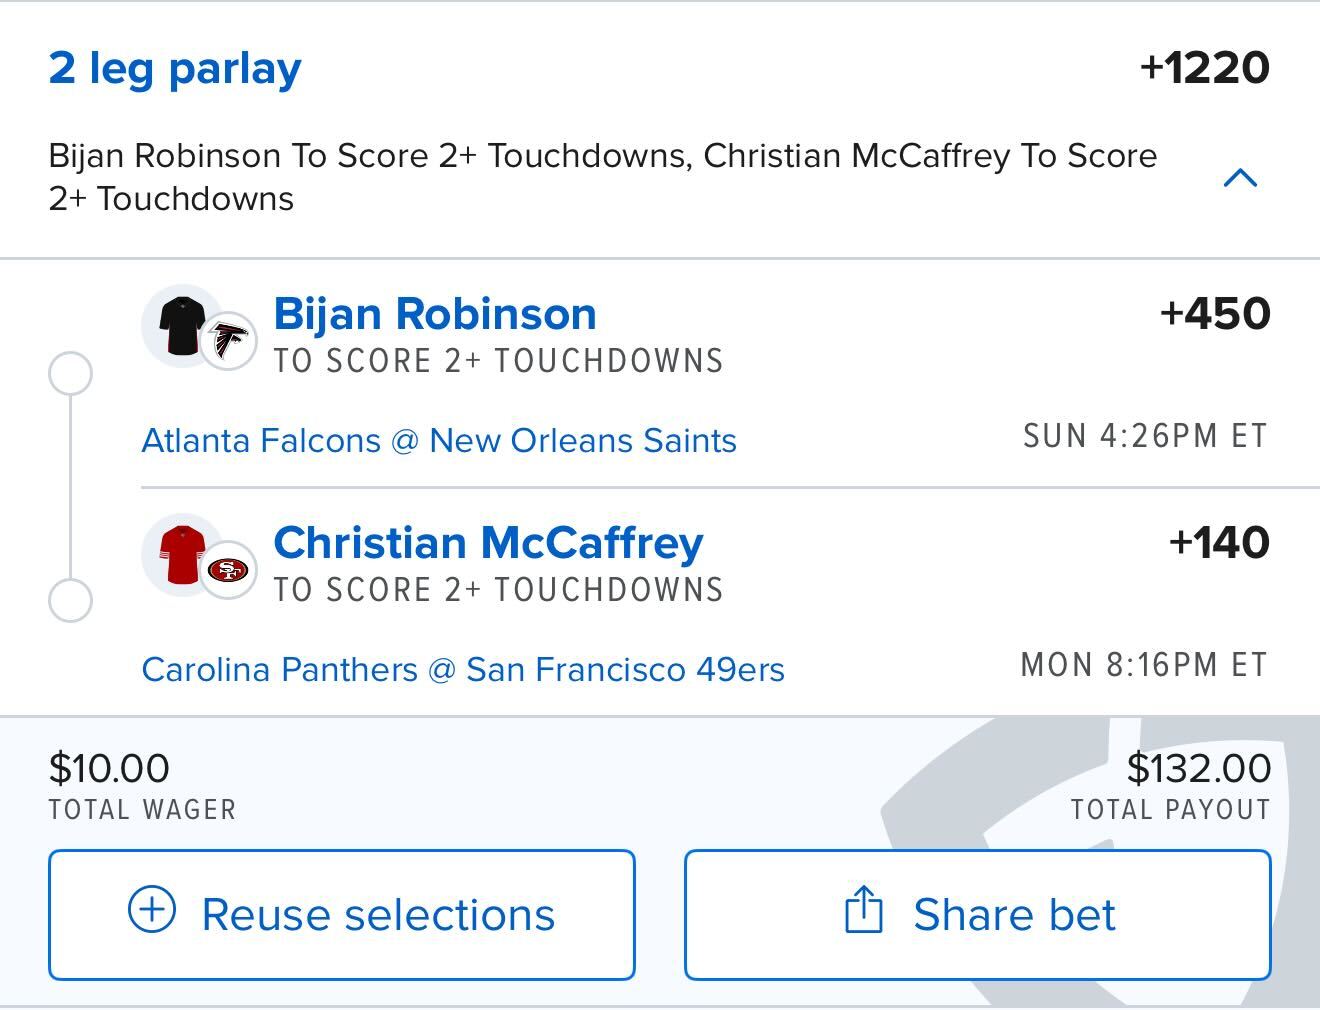The image size is (1320, 1010).
Task: Collapse the parlay legs with the chevron
Action: tap(1240, 178)
